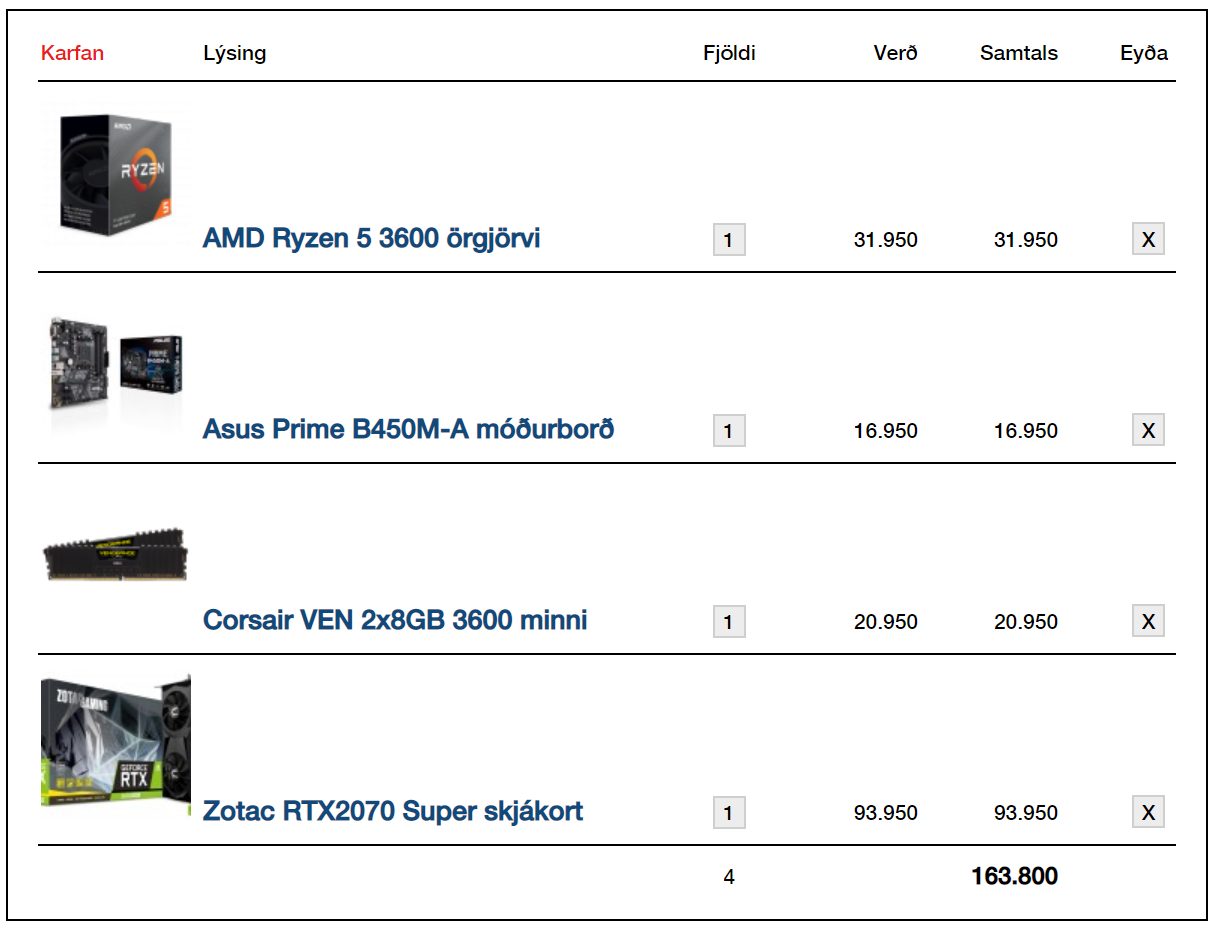Click the quantity box for Asus motherboard
The width and height of the screenshot is (1215, 927).
pyautogui.click(x=728, y=431)
